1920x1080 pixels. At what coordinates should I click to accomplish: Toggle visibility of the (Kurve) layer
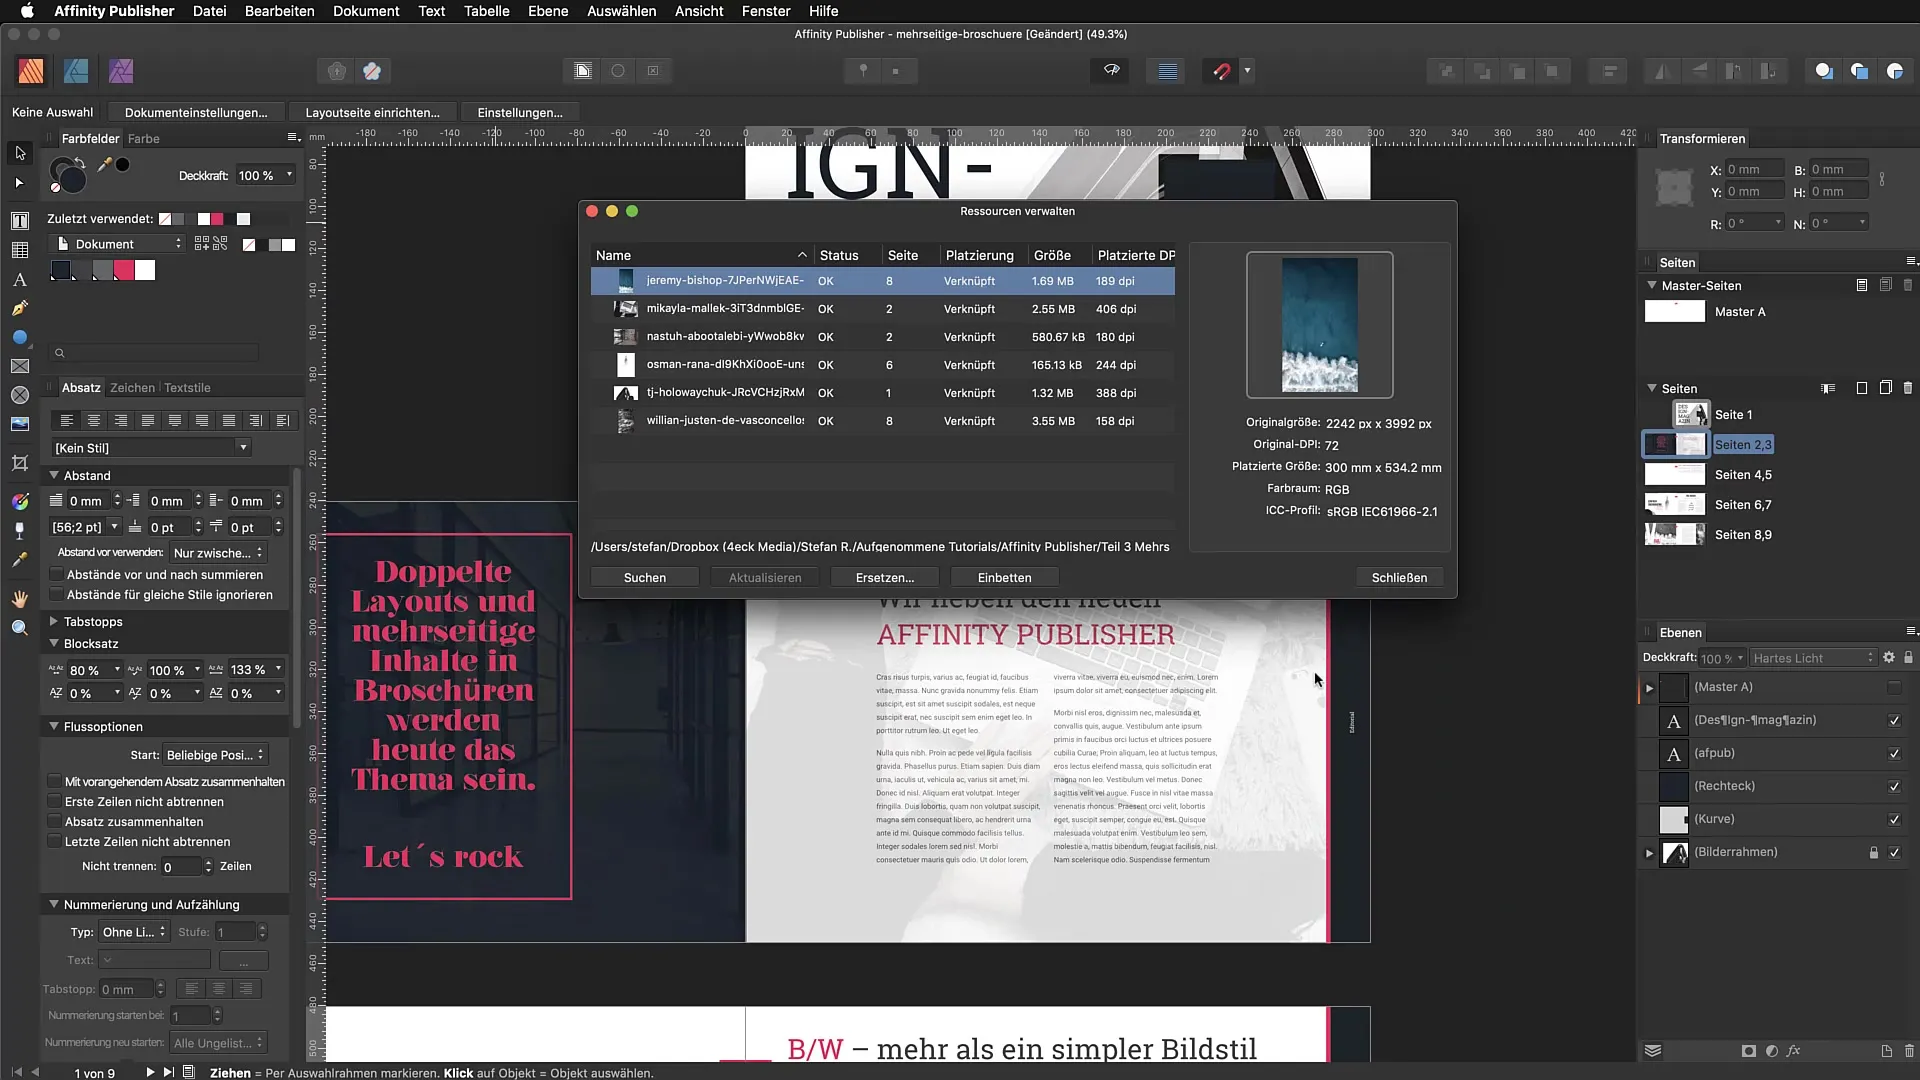[1894, 819]
